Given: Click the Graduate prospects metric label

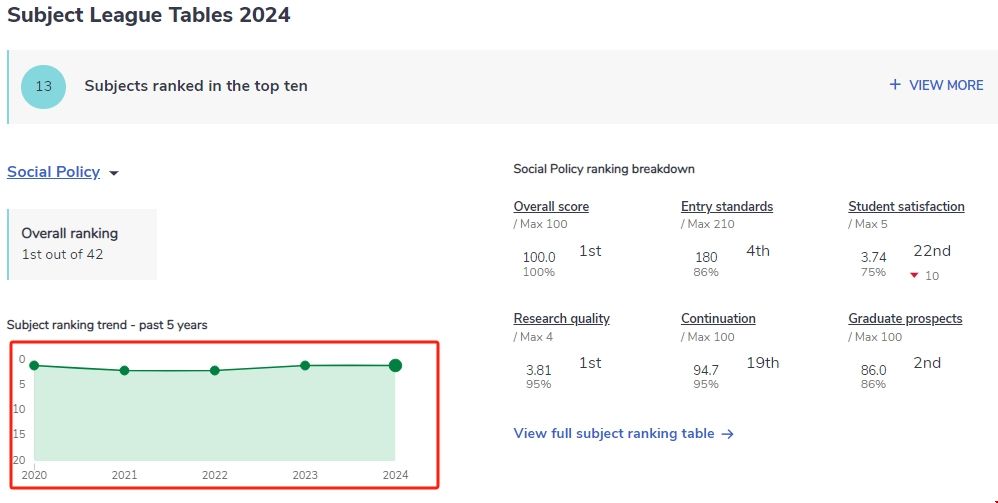Looking at the screenshot, I should pyautogui.click(x=905, y=319).
